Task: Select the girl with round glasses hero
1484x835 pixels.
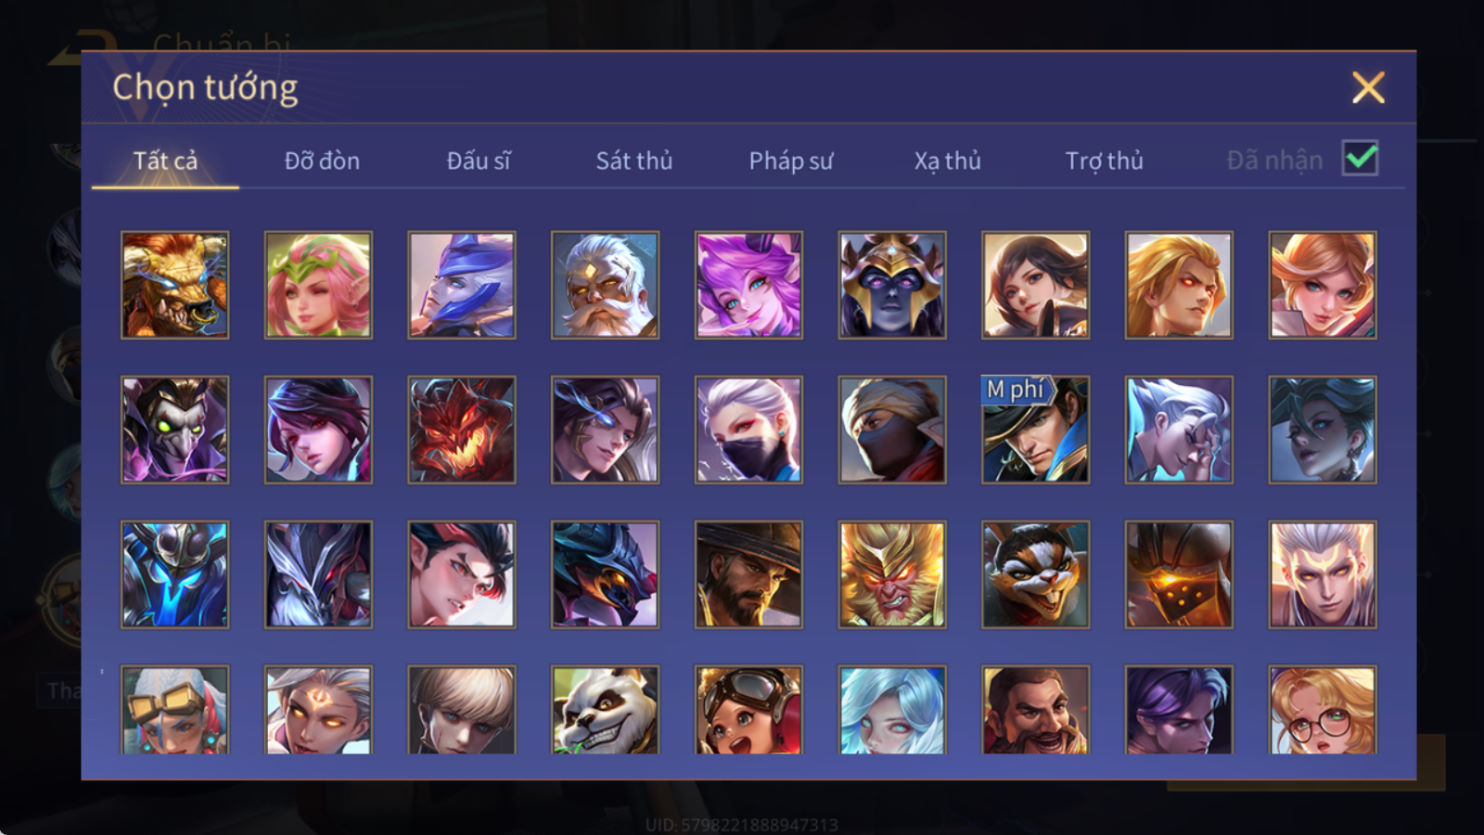Action: 1322,710
